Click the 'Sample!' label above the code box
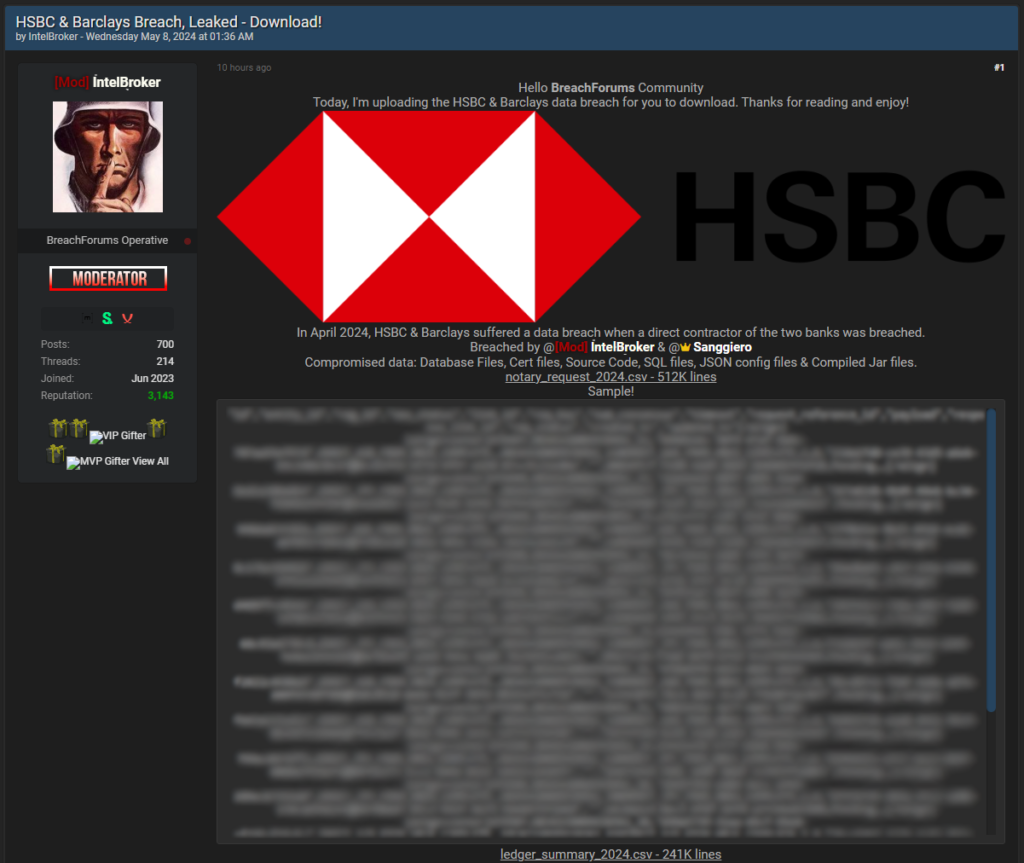This screenshot has width=1024, height=863. pyautogui.click(x=611, y=391)
